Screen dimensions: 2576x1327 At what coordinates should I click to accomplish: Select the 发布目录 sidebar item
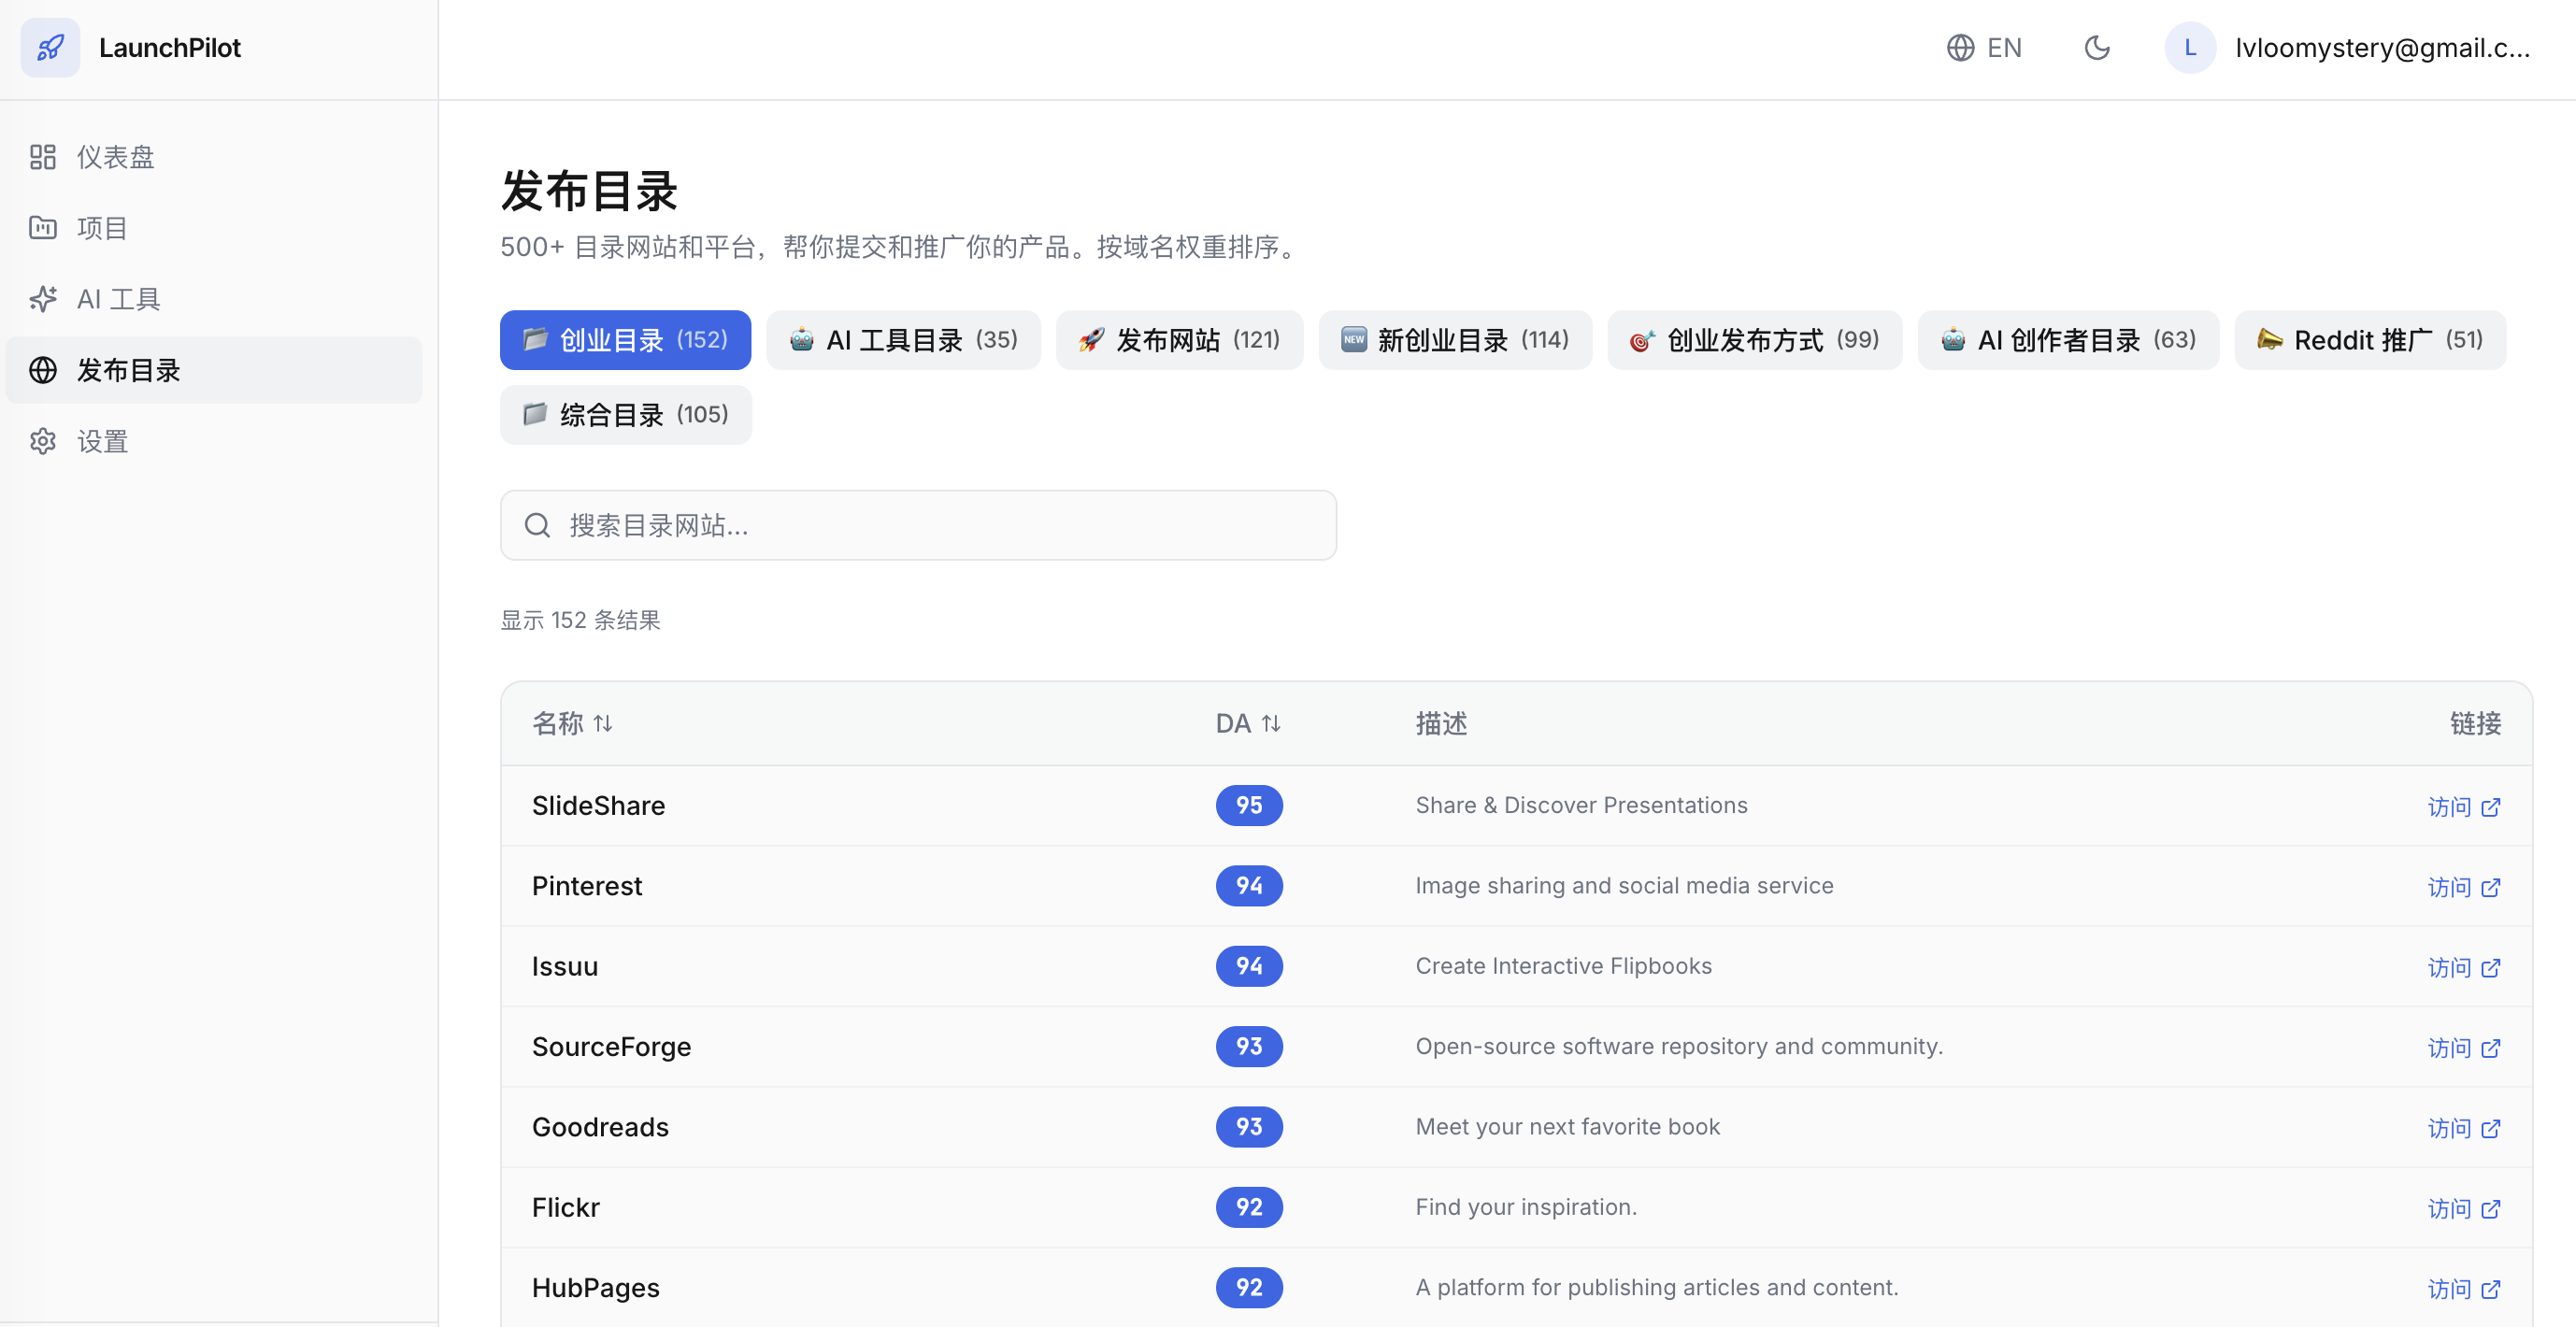(x=214, y=370)
